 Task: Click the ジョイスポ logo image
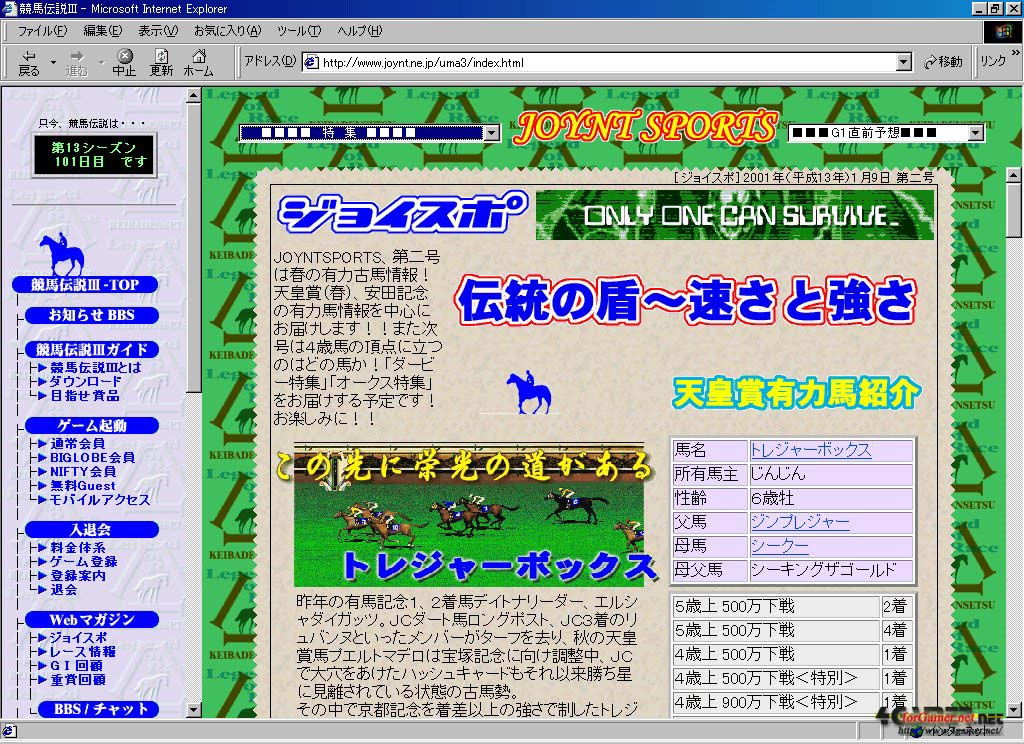[402, 213]
